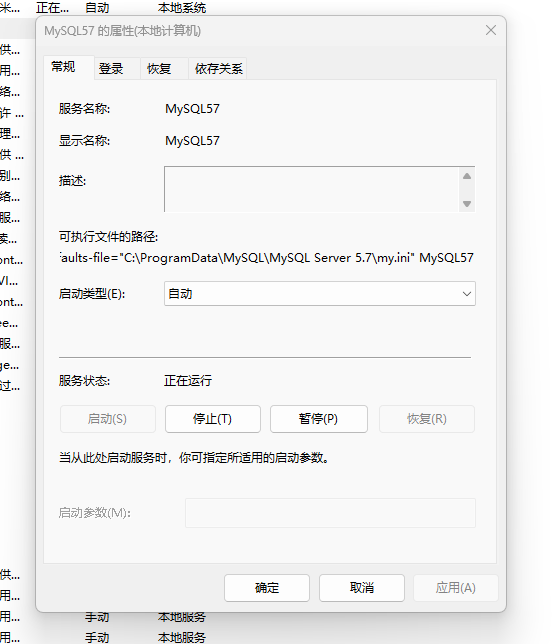Click the 服务名称 value MySQL57

192,109
